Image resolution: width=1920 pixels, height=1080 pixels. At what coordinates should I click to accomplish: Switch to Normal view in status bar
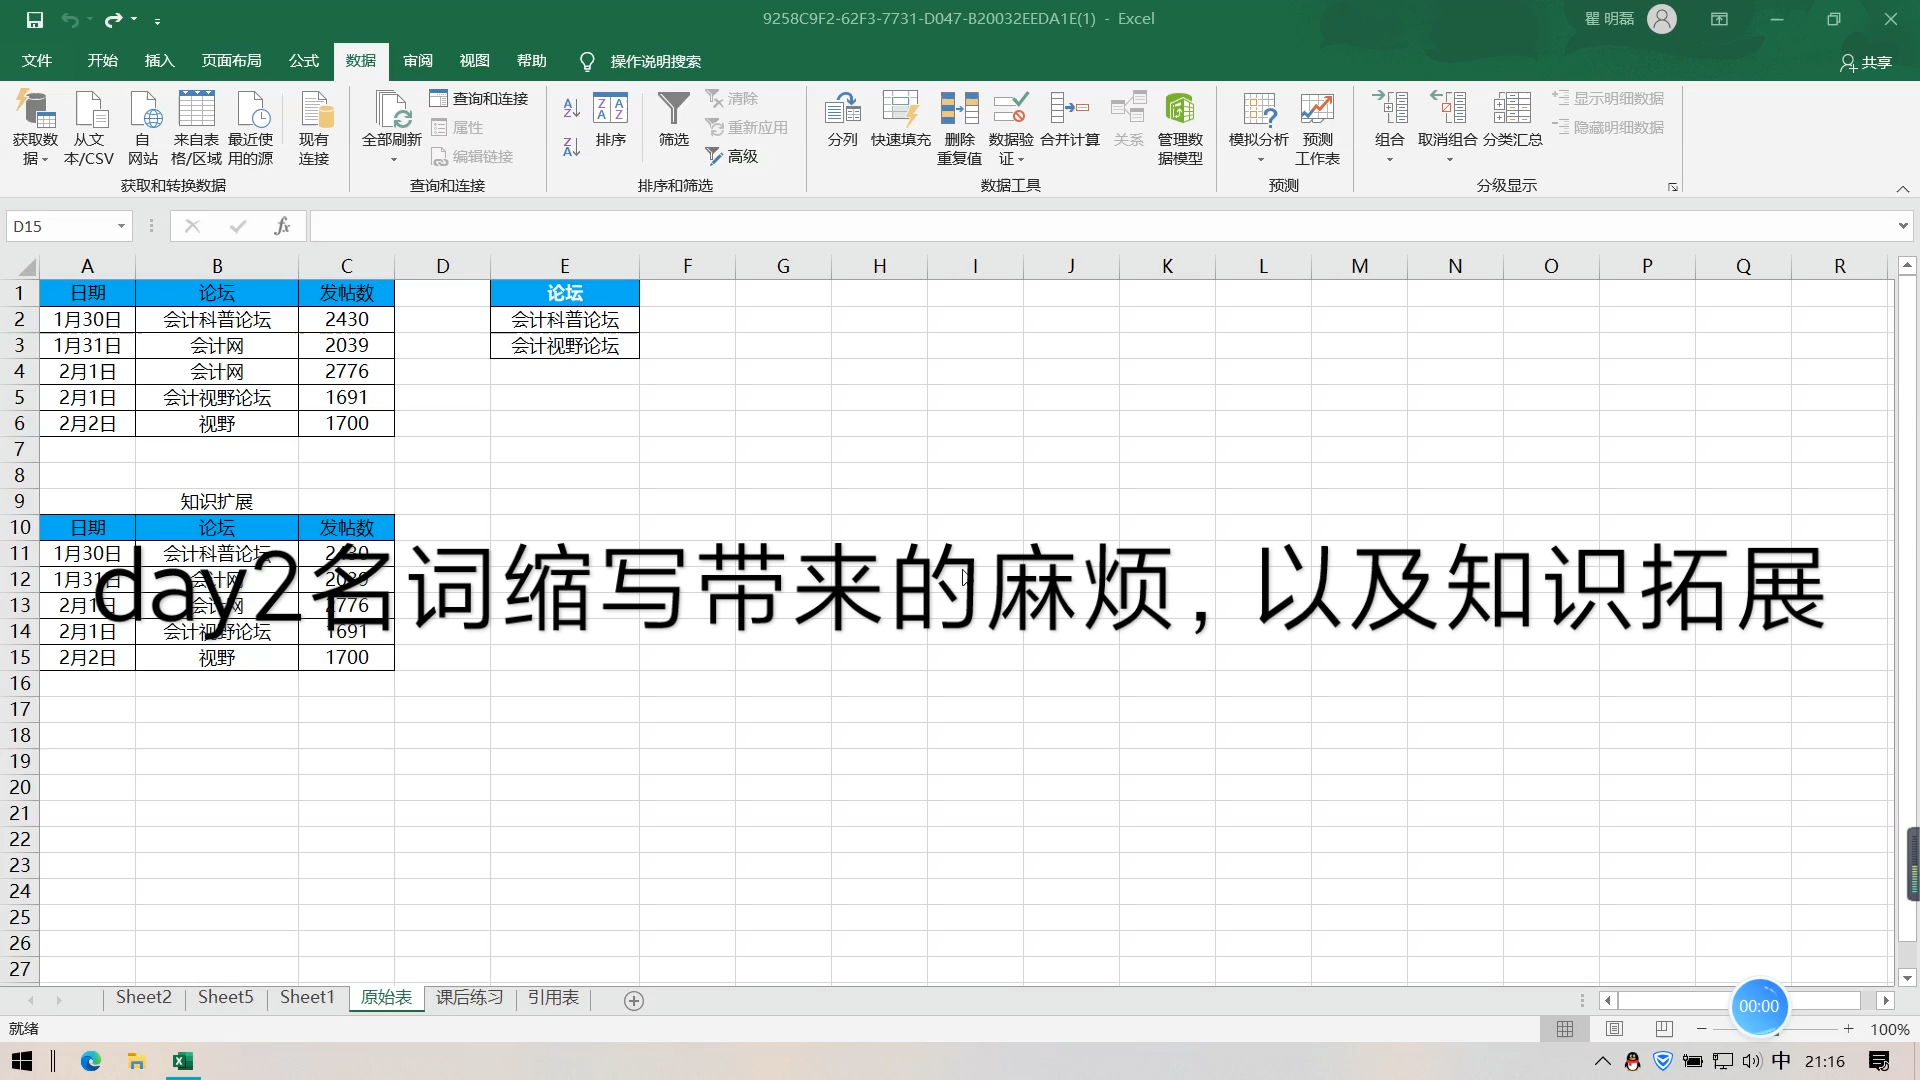coord(1565,1029)
